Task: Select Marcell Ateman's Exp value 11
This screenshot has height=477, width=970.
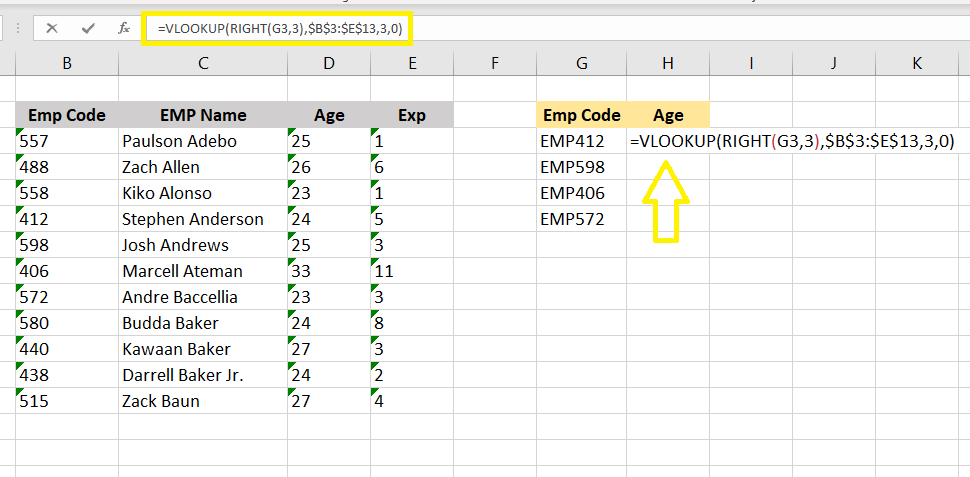Action: point(412,271)
